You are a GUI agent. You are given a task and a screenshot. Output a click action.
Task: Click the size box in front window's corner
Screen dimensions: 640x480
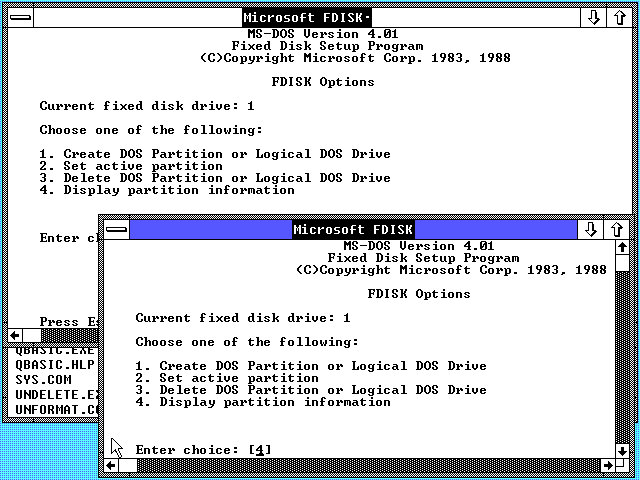click(x=622, y=465)
